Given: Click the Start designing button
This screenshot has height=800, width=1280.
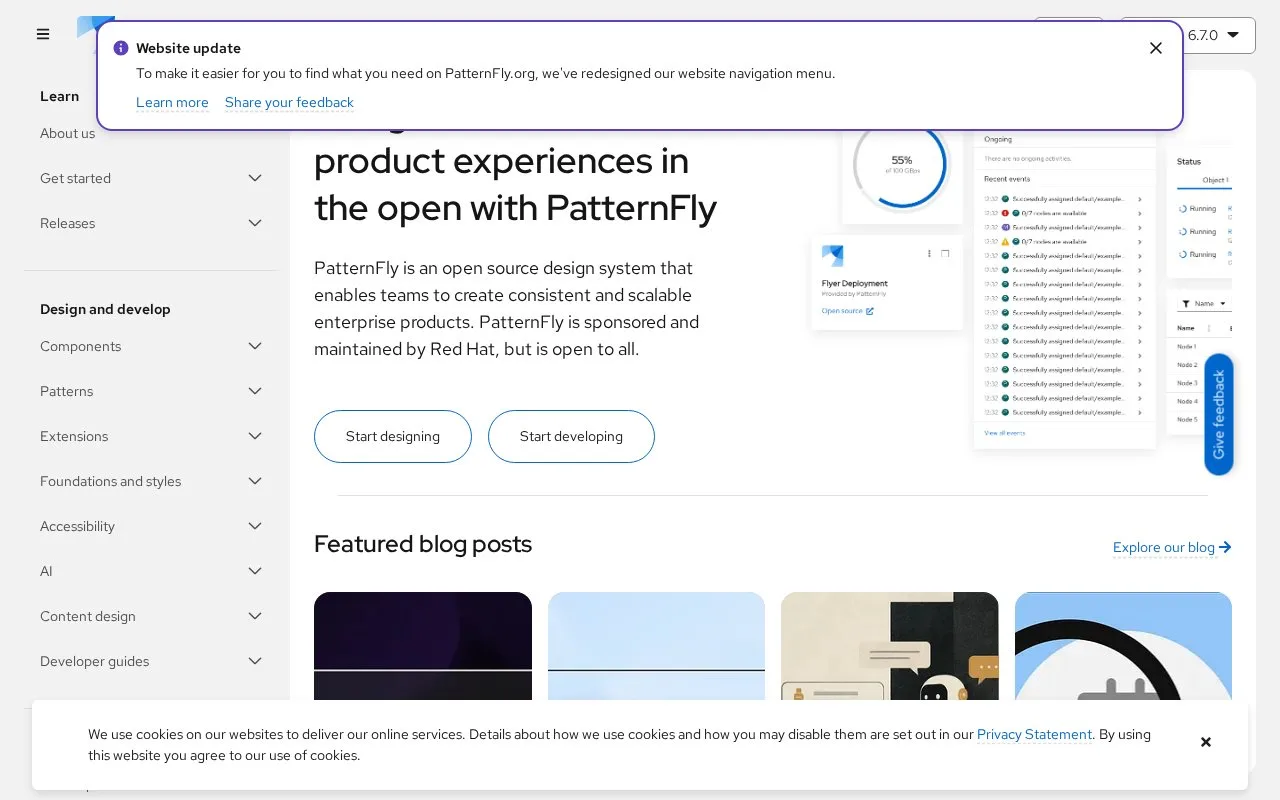Looking at the screenshot, I should coord(393,436).
